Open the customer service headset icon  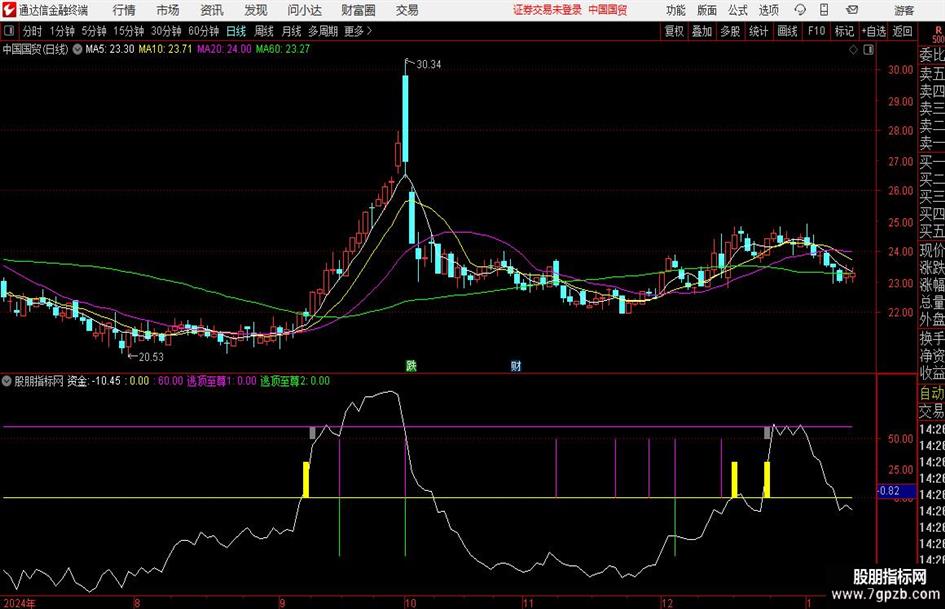pyautogui.click(x=800, y=10)
